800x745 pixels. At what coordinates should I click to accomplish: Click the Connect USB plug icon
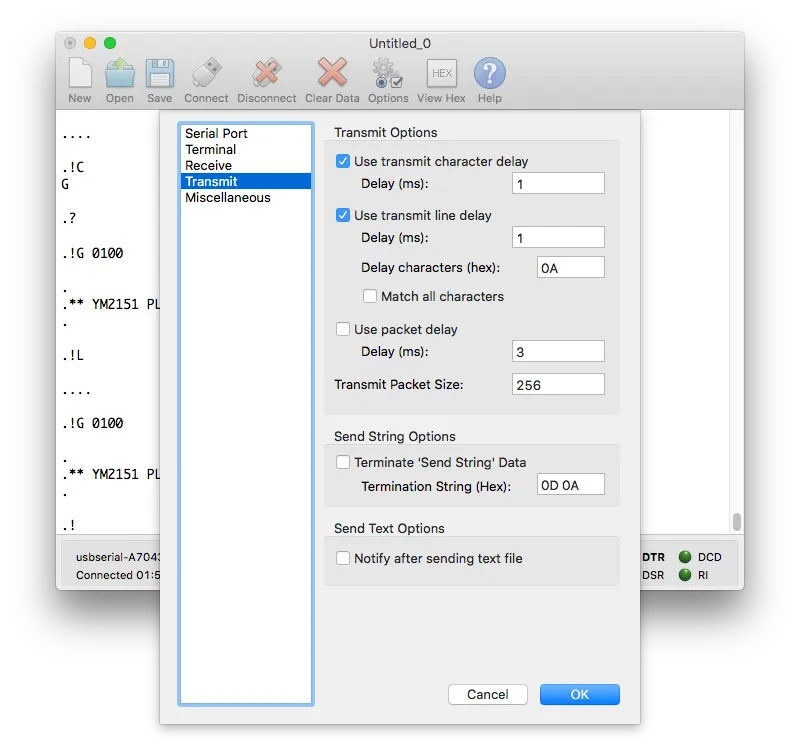[206, 73]
